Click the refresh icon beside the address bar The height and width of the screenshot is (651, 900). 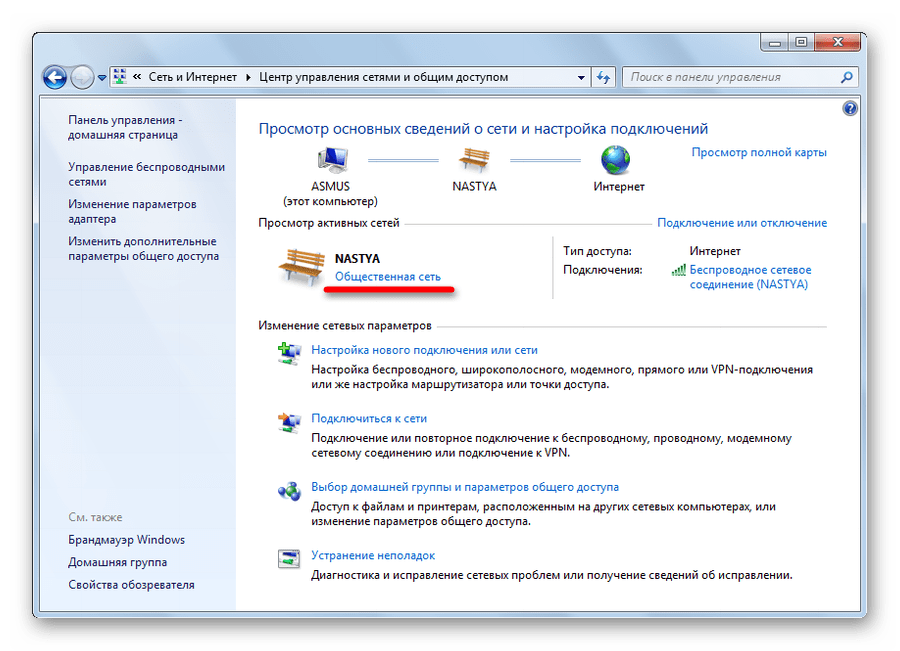coord(602,76)
